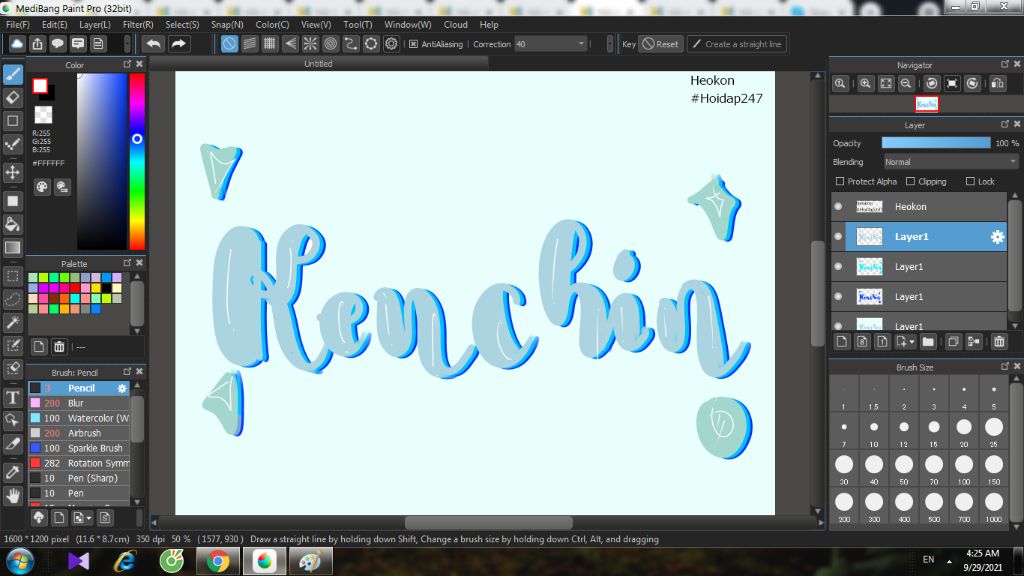Hide the Heokon layer

click(x=839, y=206)
